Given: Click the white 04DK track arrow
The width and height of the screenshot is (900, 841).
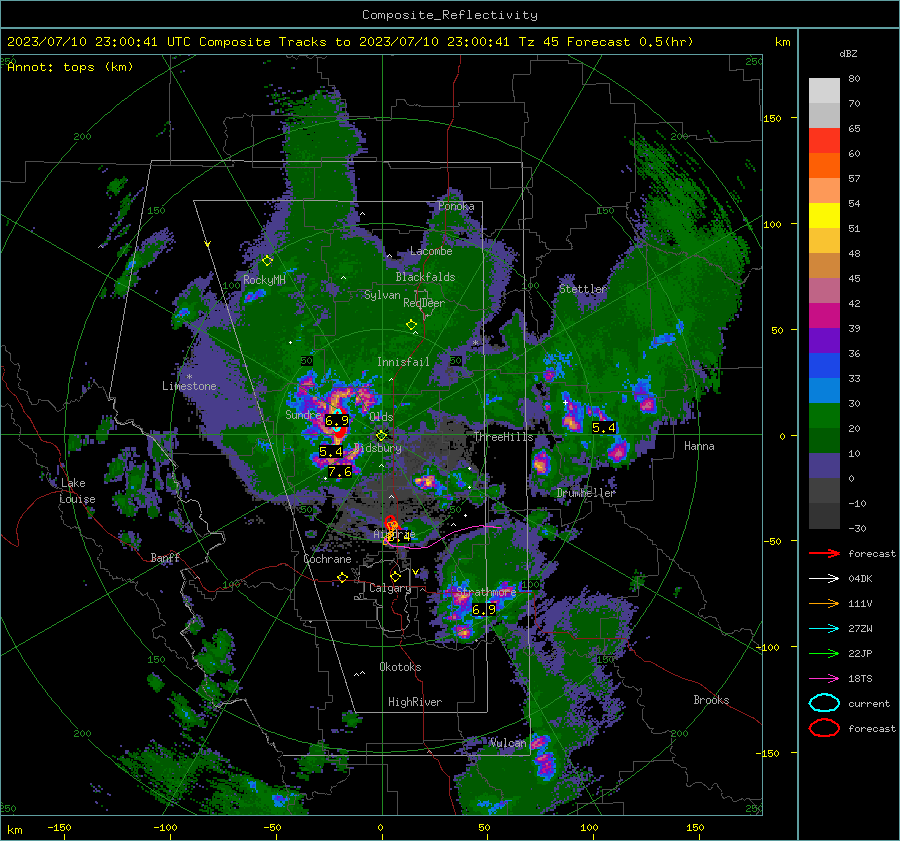Looking at the screenshot, I should click(x=824, y=579).
